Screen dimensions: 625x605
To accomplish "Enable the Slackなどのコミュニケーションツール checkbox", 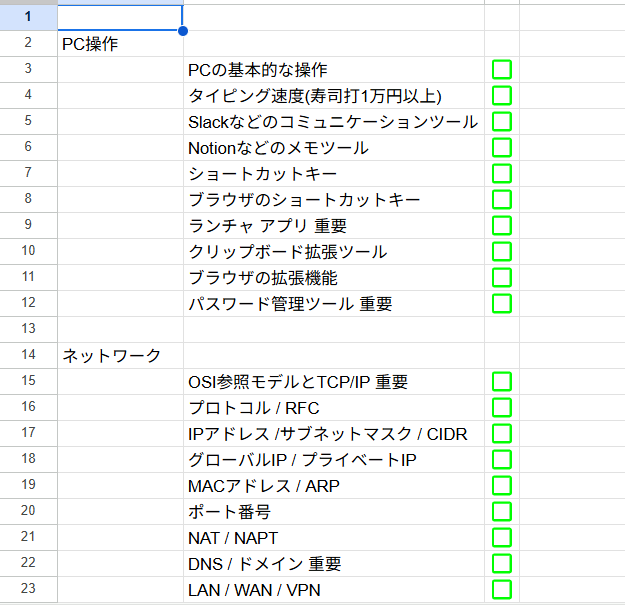I will [502, 121].
